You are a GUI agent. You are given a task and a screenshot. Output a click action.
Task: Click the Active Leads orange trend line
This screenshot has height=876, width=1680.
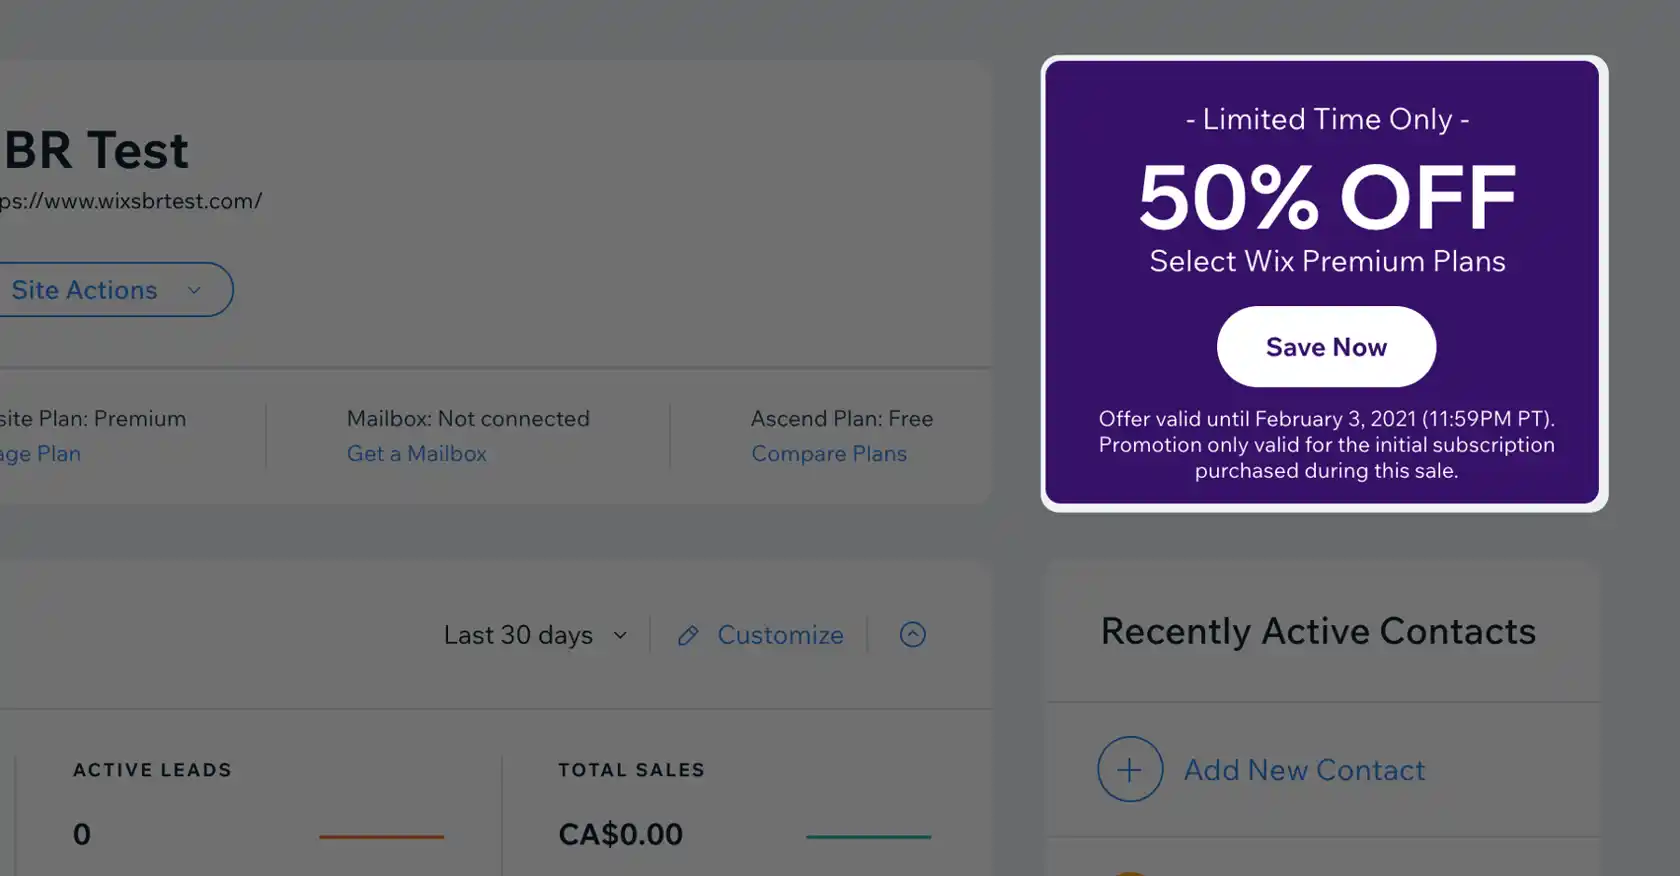(381, 836)
